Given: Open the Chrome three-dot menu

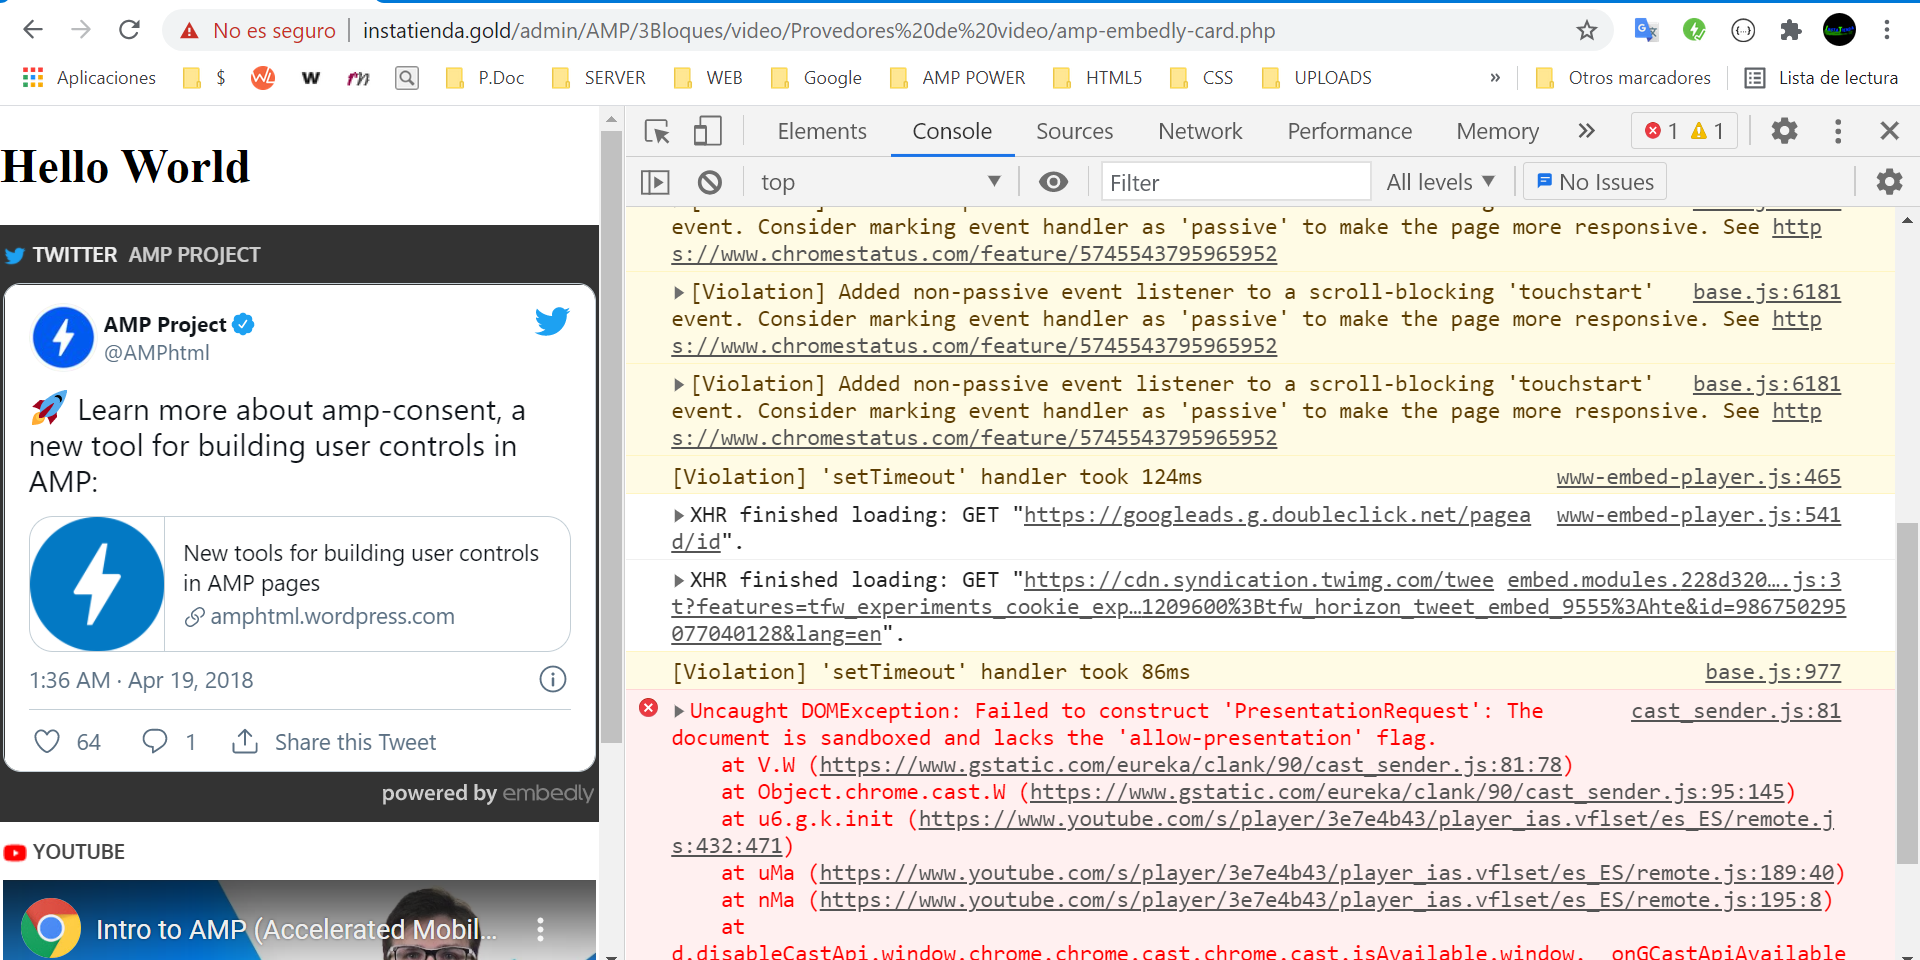Looking at the screenshot, I should click(1887, 30).
